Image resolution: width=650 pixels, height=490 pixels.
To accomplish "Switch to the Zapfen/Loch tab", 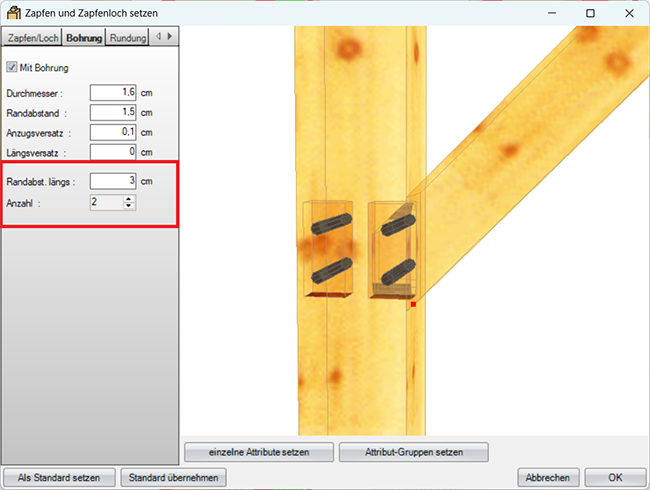I will 33,38.
